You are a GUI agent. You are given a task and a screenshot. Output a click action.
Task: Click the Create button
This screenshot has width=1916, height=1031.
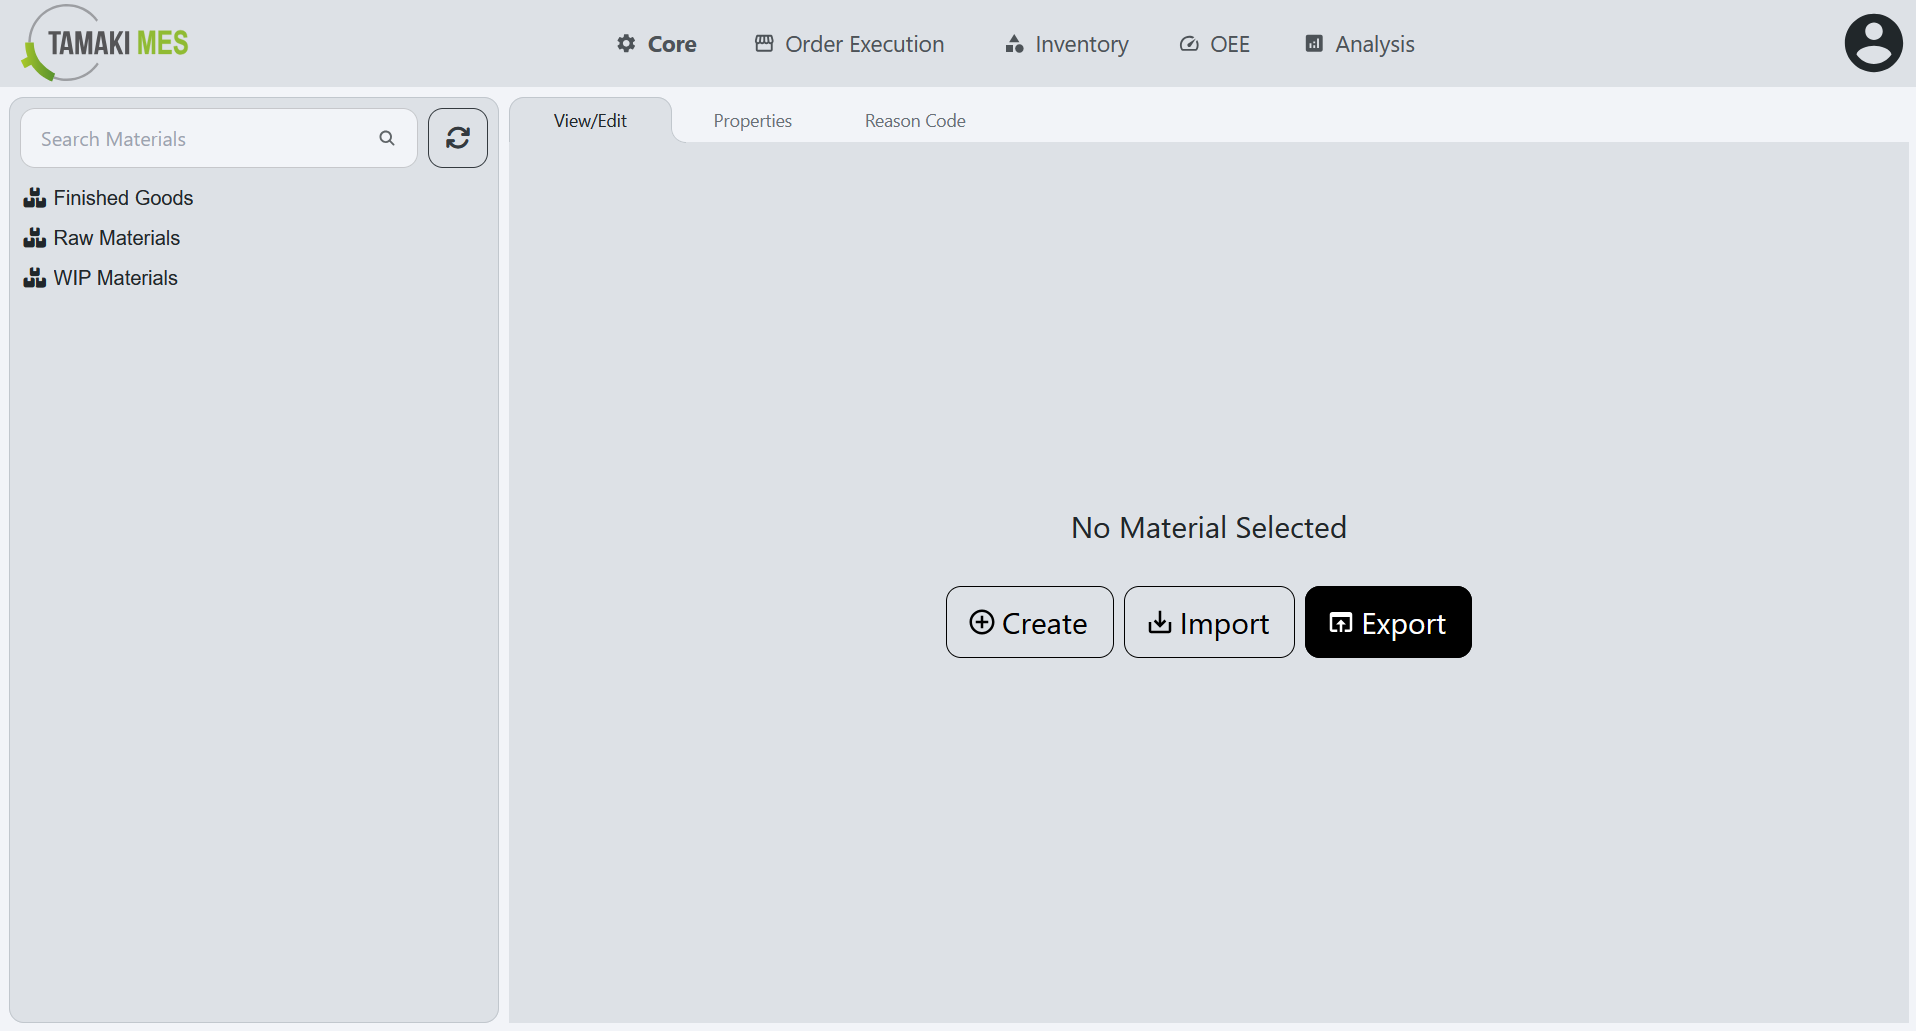(1029, 622)
